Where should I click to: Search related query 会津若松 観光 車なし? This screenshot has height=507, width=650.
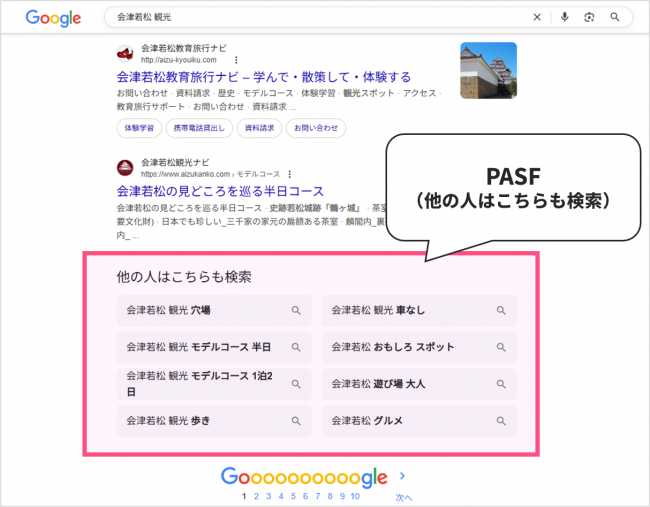click(419, 311)
